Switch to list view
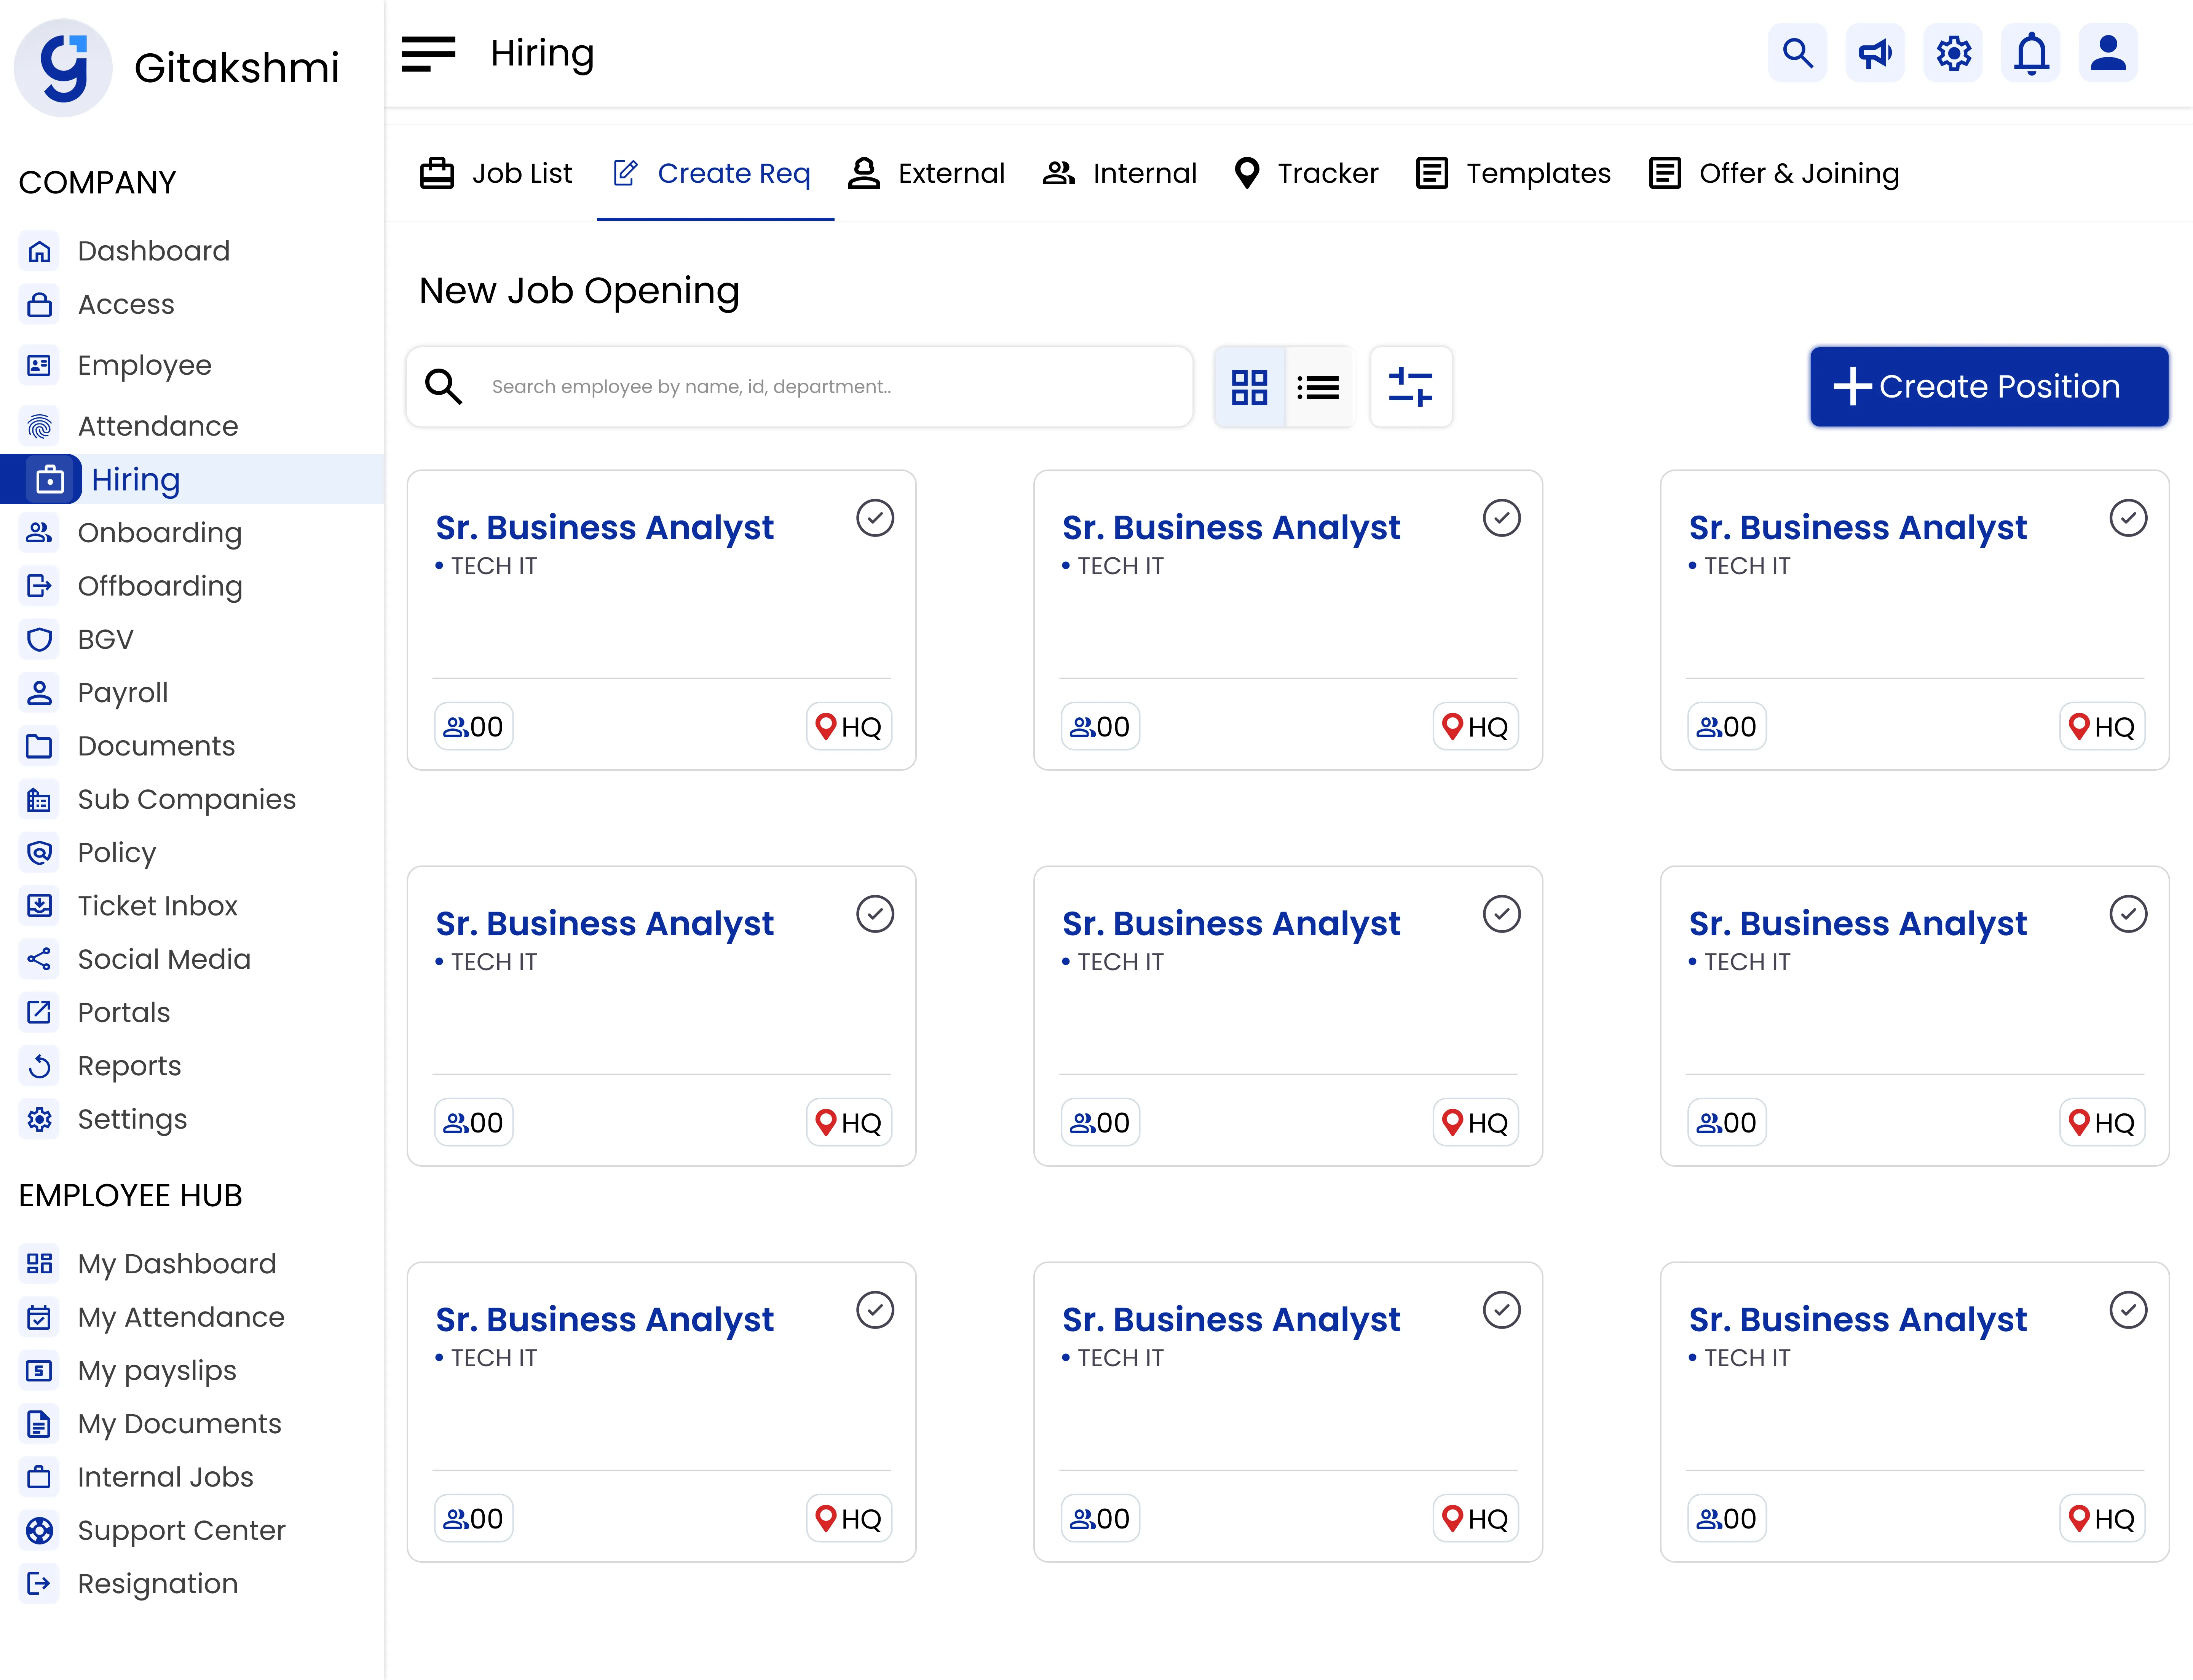 [1319, 387]
